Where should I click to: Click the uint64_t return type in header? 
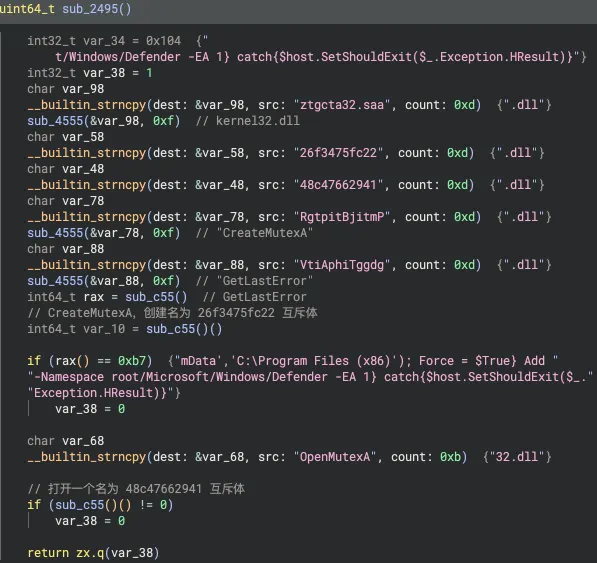click(27, 8)
